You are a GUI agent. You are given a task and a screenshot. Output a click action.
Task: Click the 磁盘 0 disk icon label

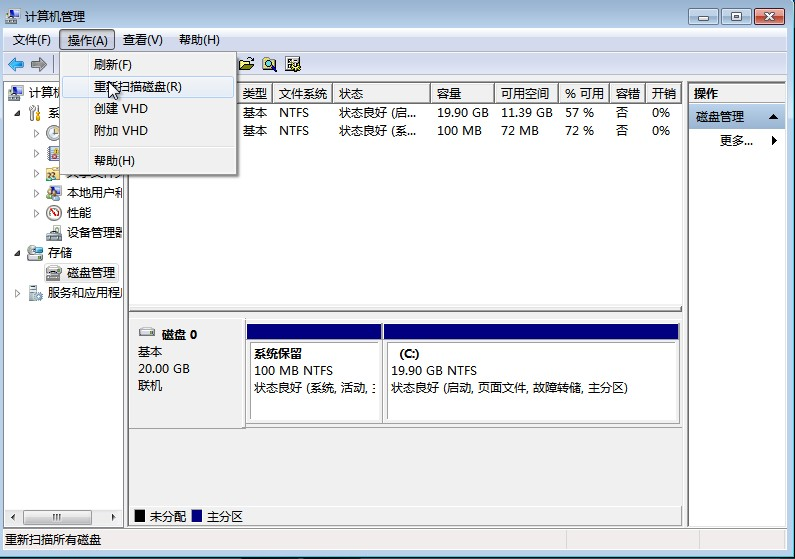[x=179, y=334]
